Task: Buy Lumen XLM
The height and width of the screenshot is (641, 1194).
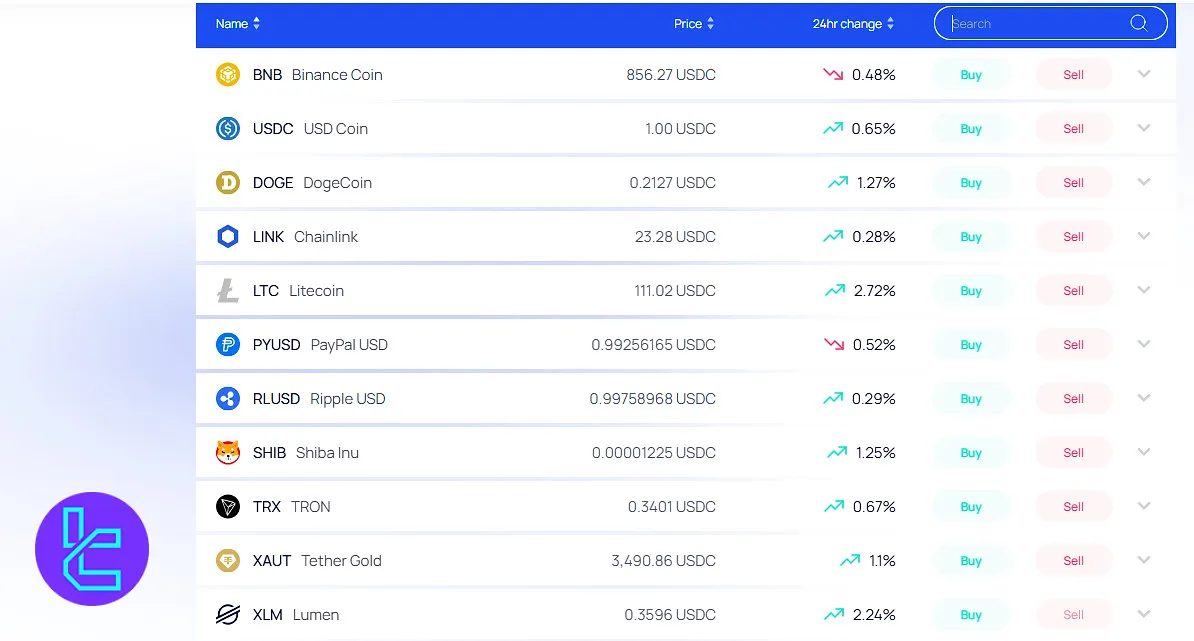Action: click(x=971, y=614)
